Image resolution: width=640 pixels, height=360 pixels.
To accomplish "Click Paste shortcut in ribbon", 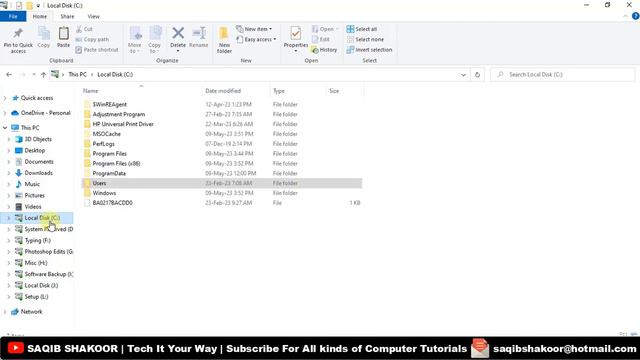I will click(x=97, y=50).
